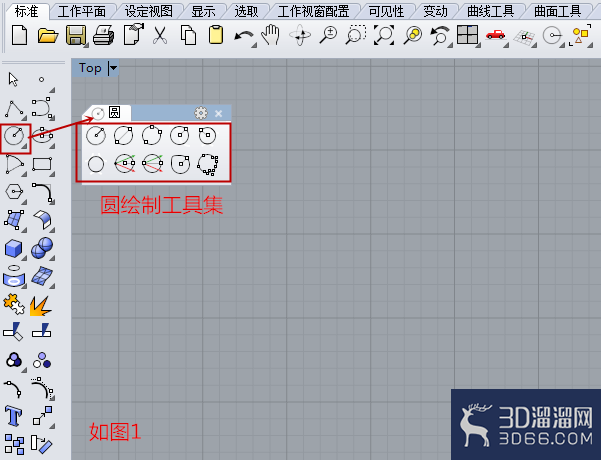Select the circle tool in left sidebar
The height and width of the screenshot is (460, 601).
[15, 136]
